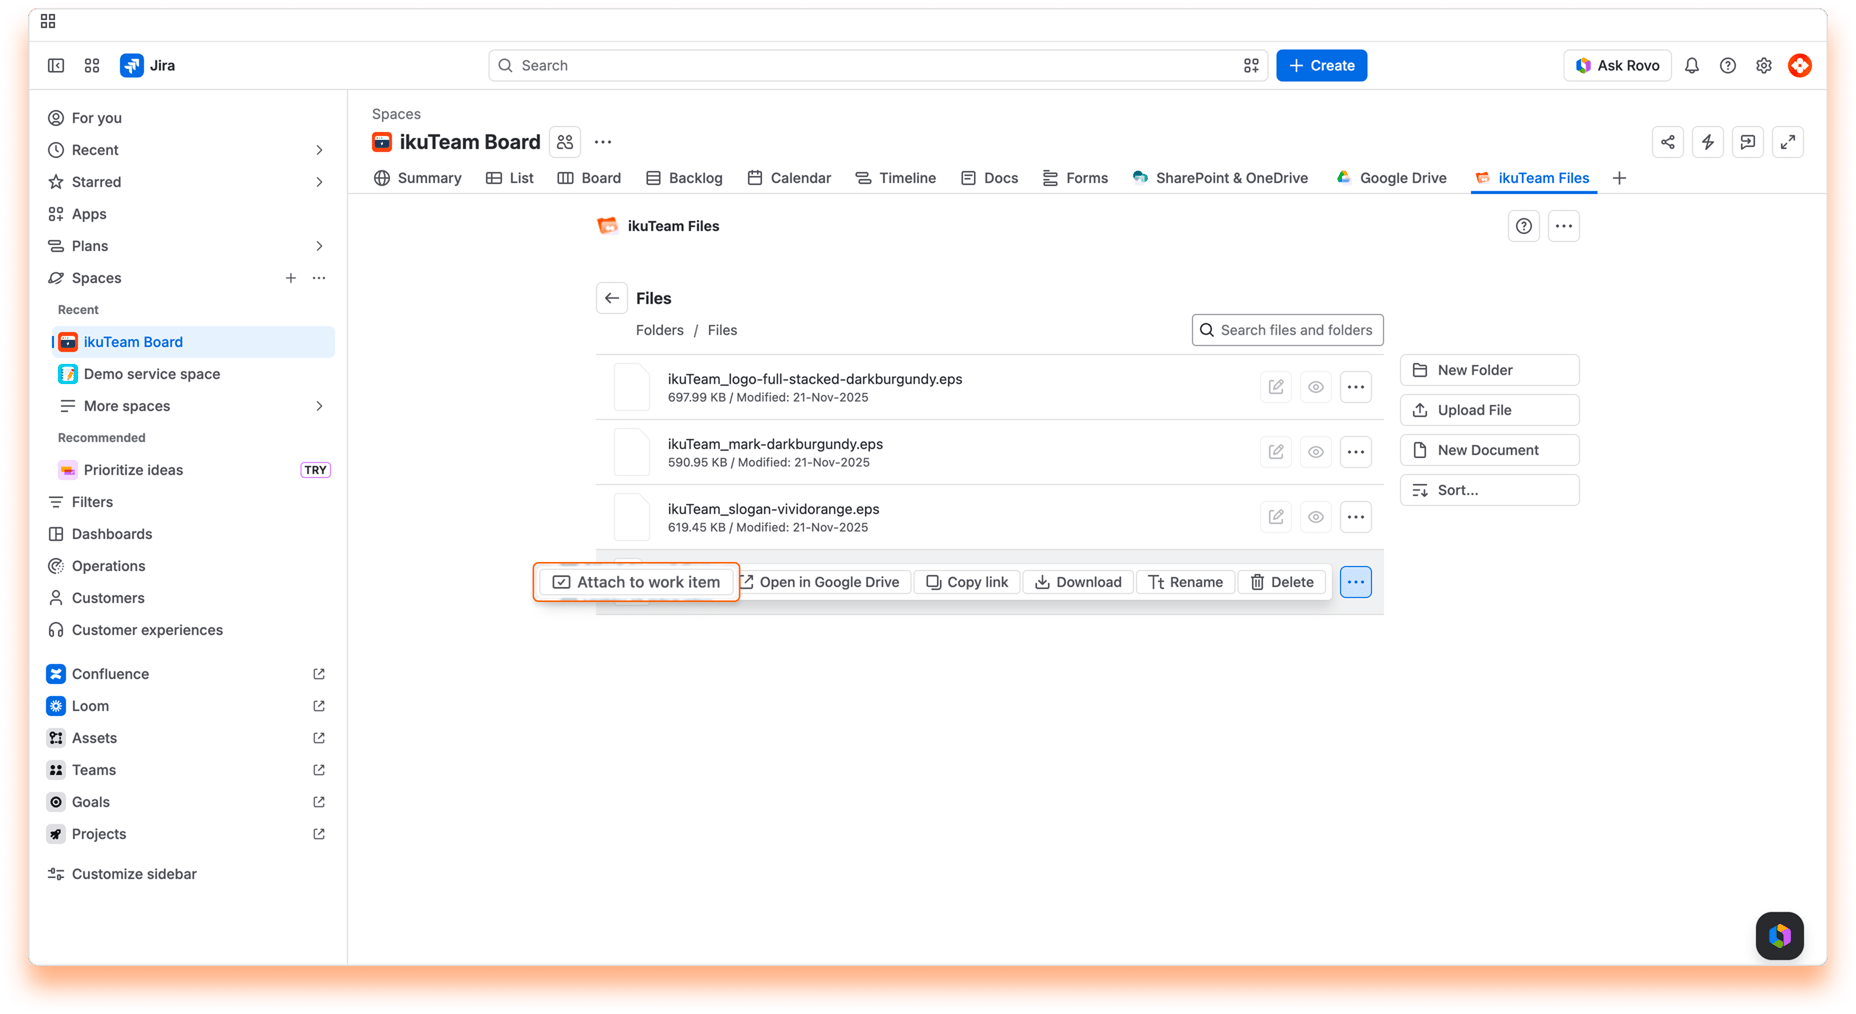The height and width of the screenshot is (1014, 1856).
Task: Expand the Recent section chevron
Action: click(319, 150)
